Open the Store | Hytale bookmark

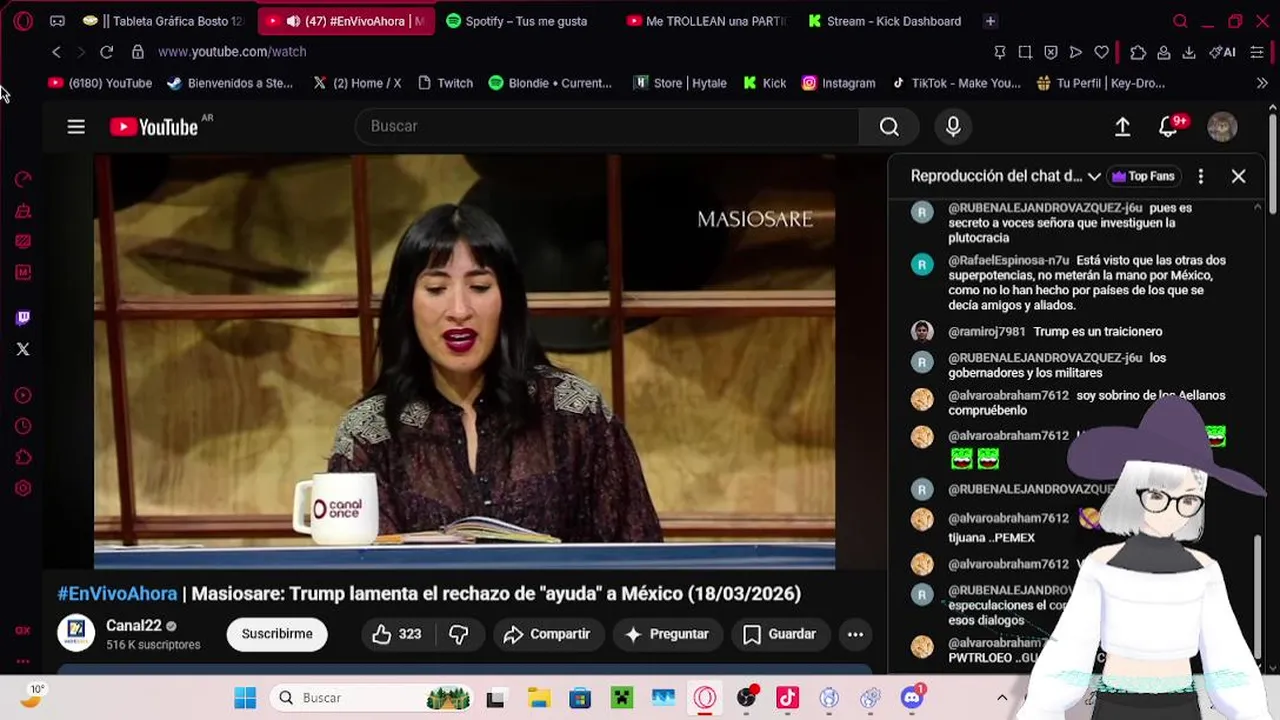point(680,83)
